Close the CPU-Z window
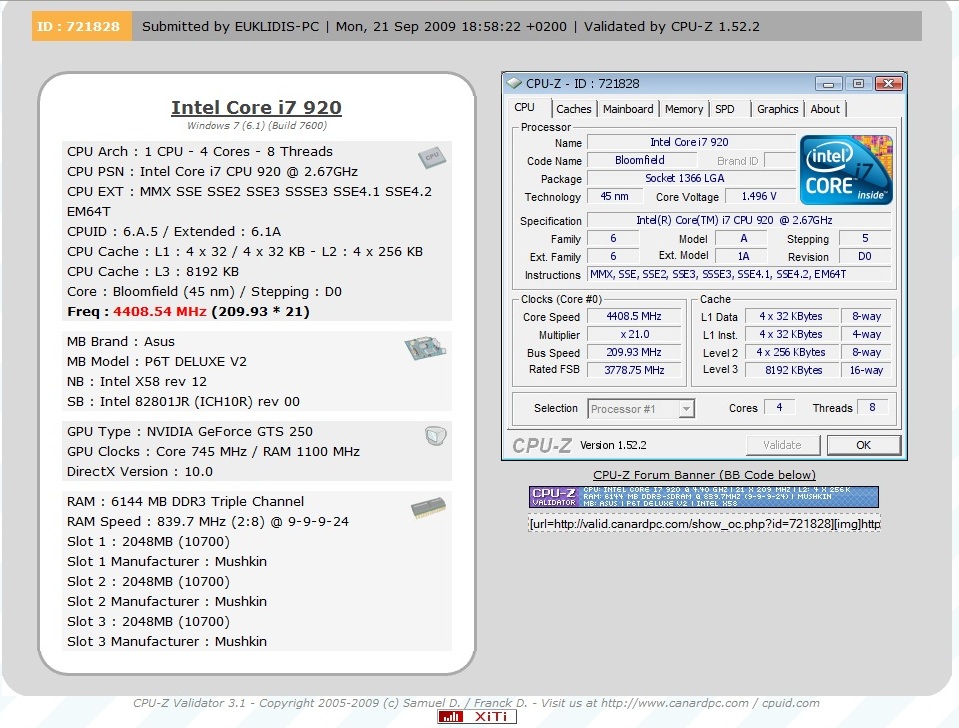This screenshot has height=728, width=959. [888, 83]
